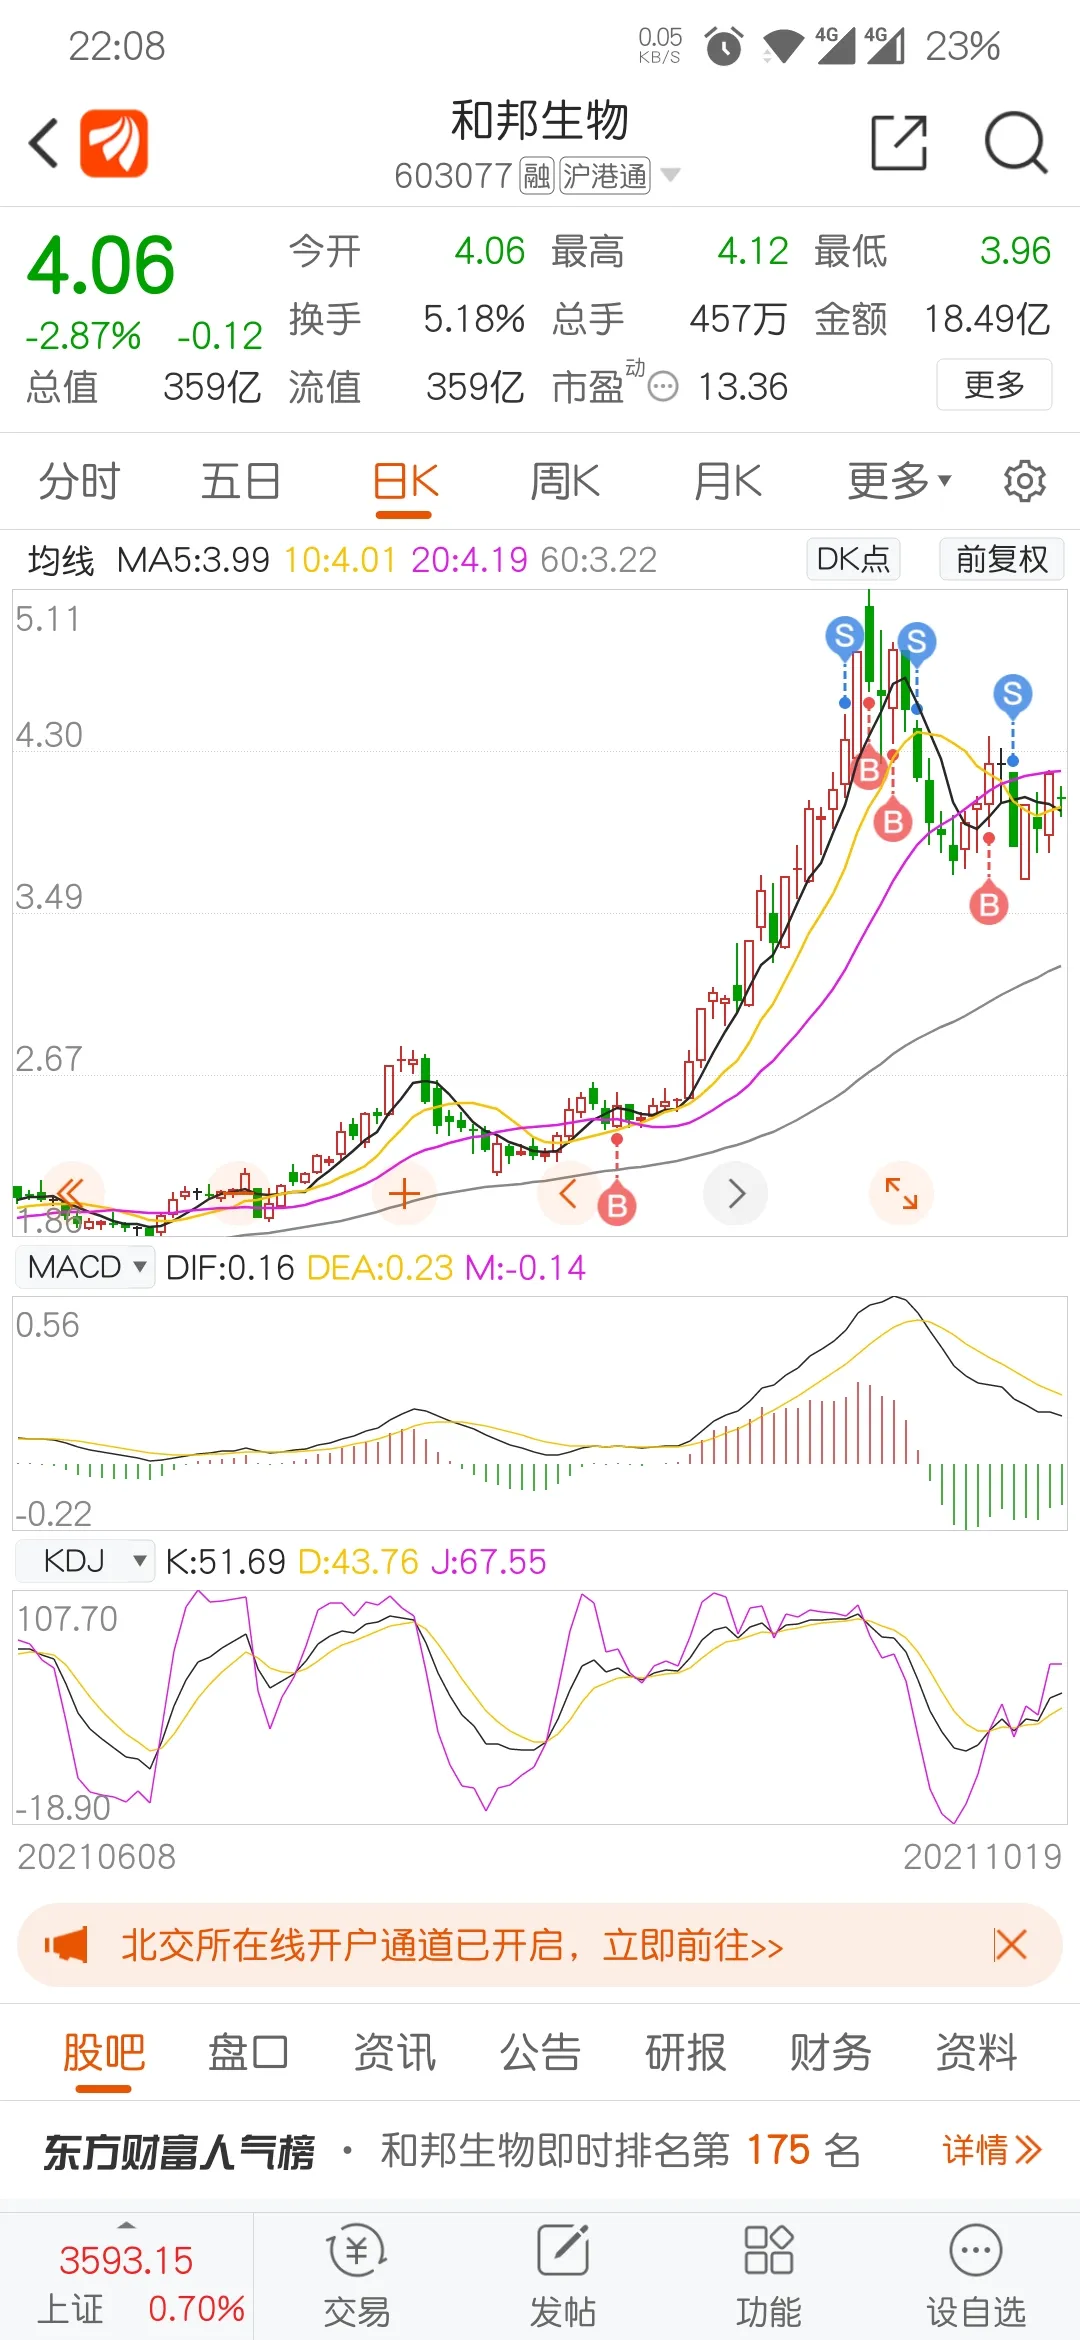Tap the 融 margin trading tag
The width and height of the screenshot is (1080, 2340).
pyautogui.click(x=537, y=176)
